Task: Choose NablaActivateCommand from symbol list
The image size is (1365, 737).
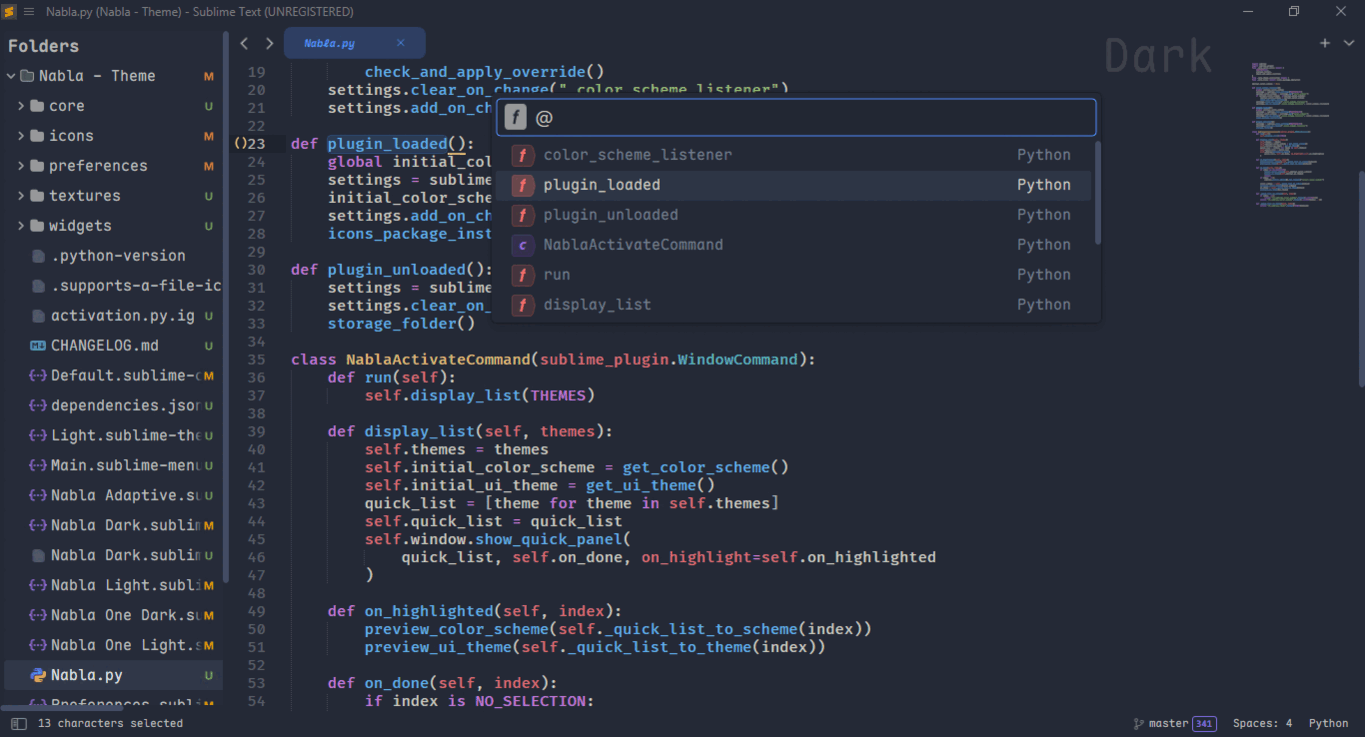Action: click(x=794, y=245)
